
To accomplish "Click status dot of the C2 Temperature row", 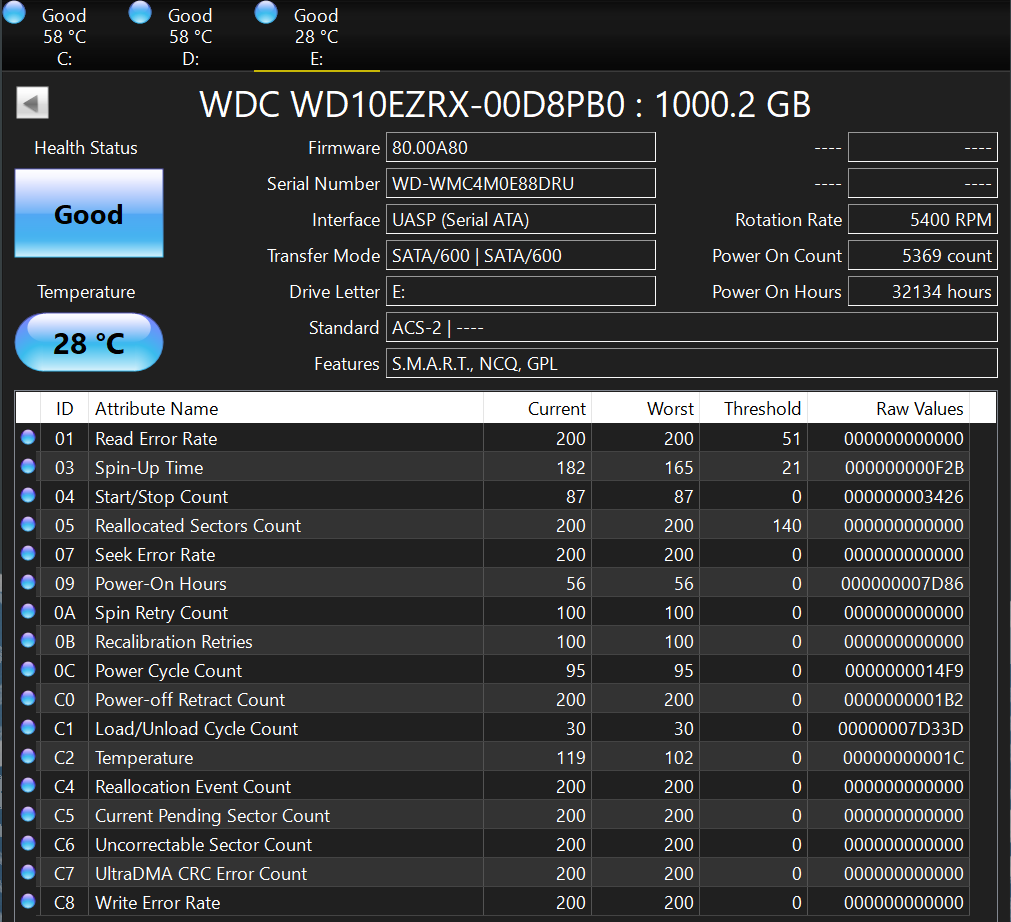I will coord(28,756).
